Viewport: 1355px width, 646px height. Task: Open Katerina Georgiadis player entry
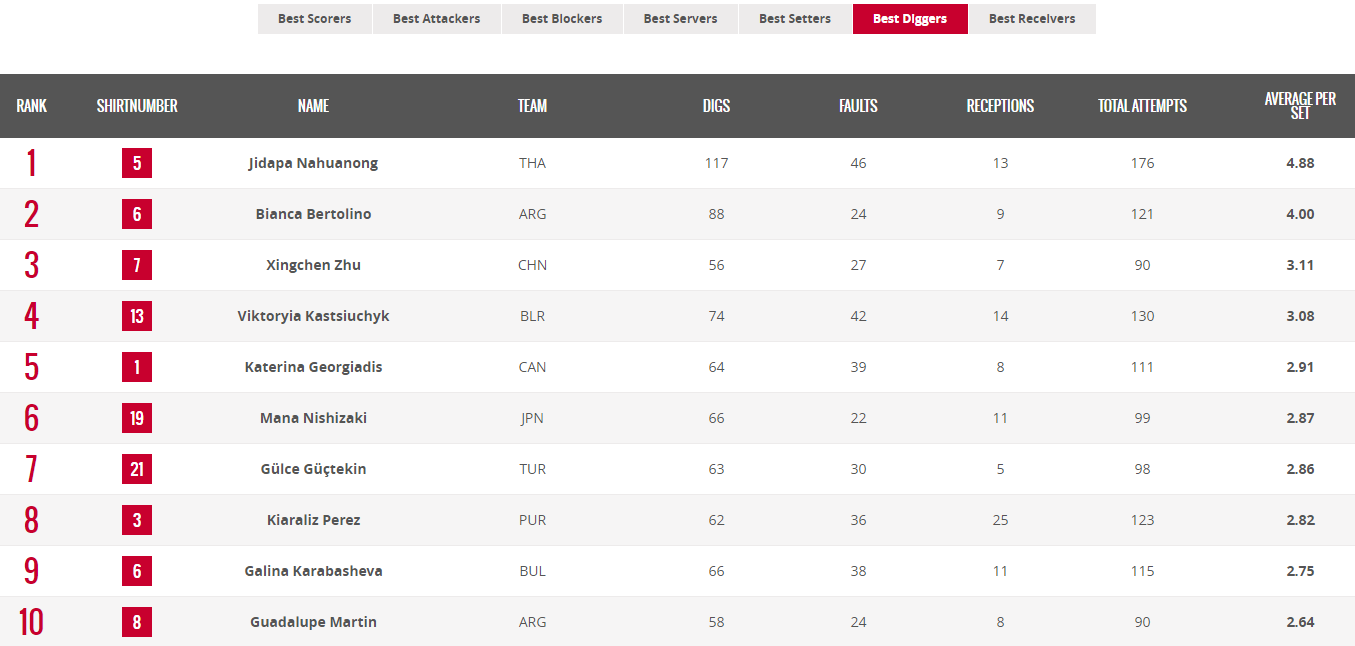tap(313, 367)
